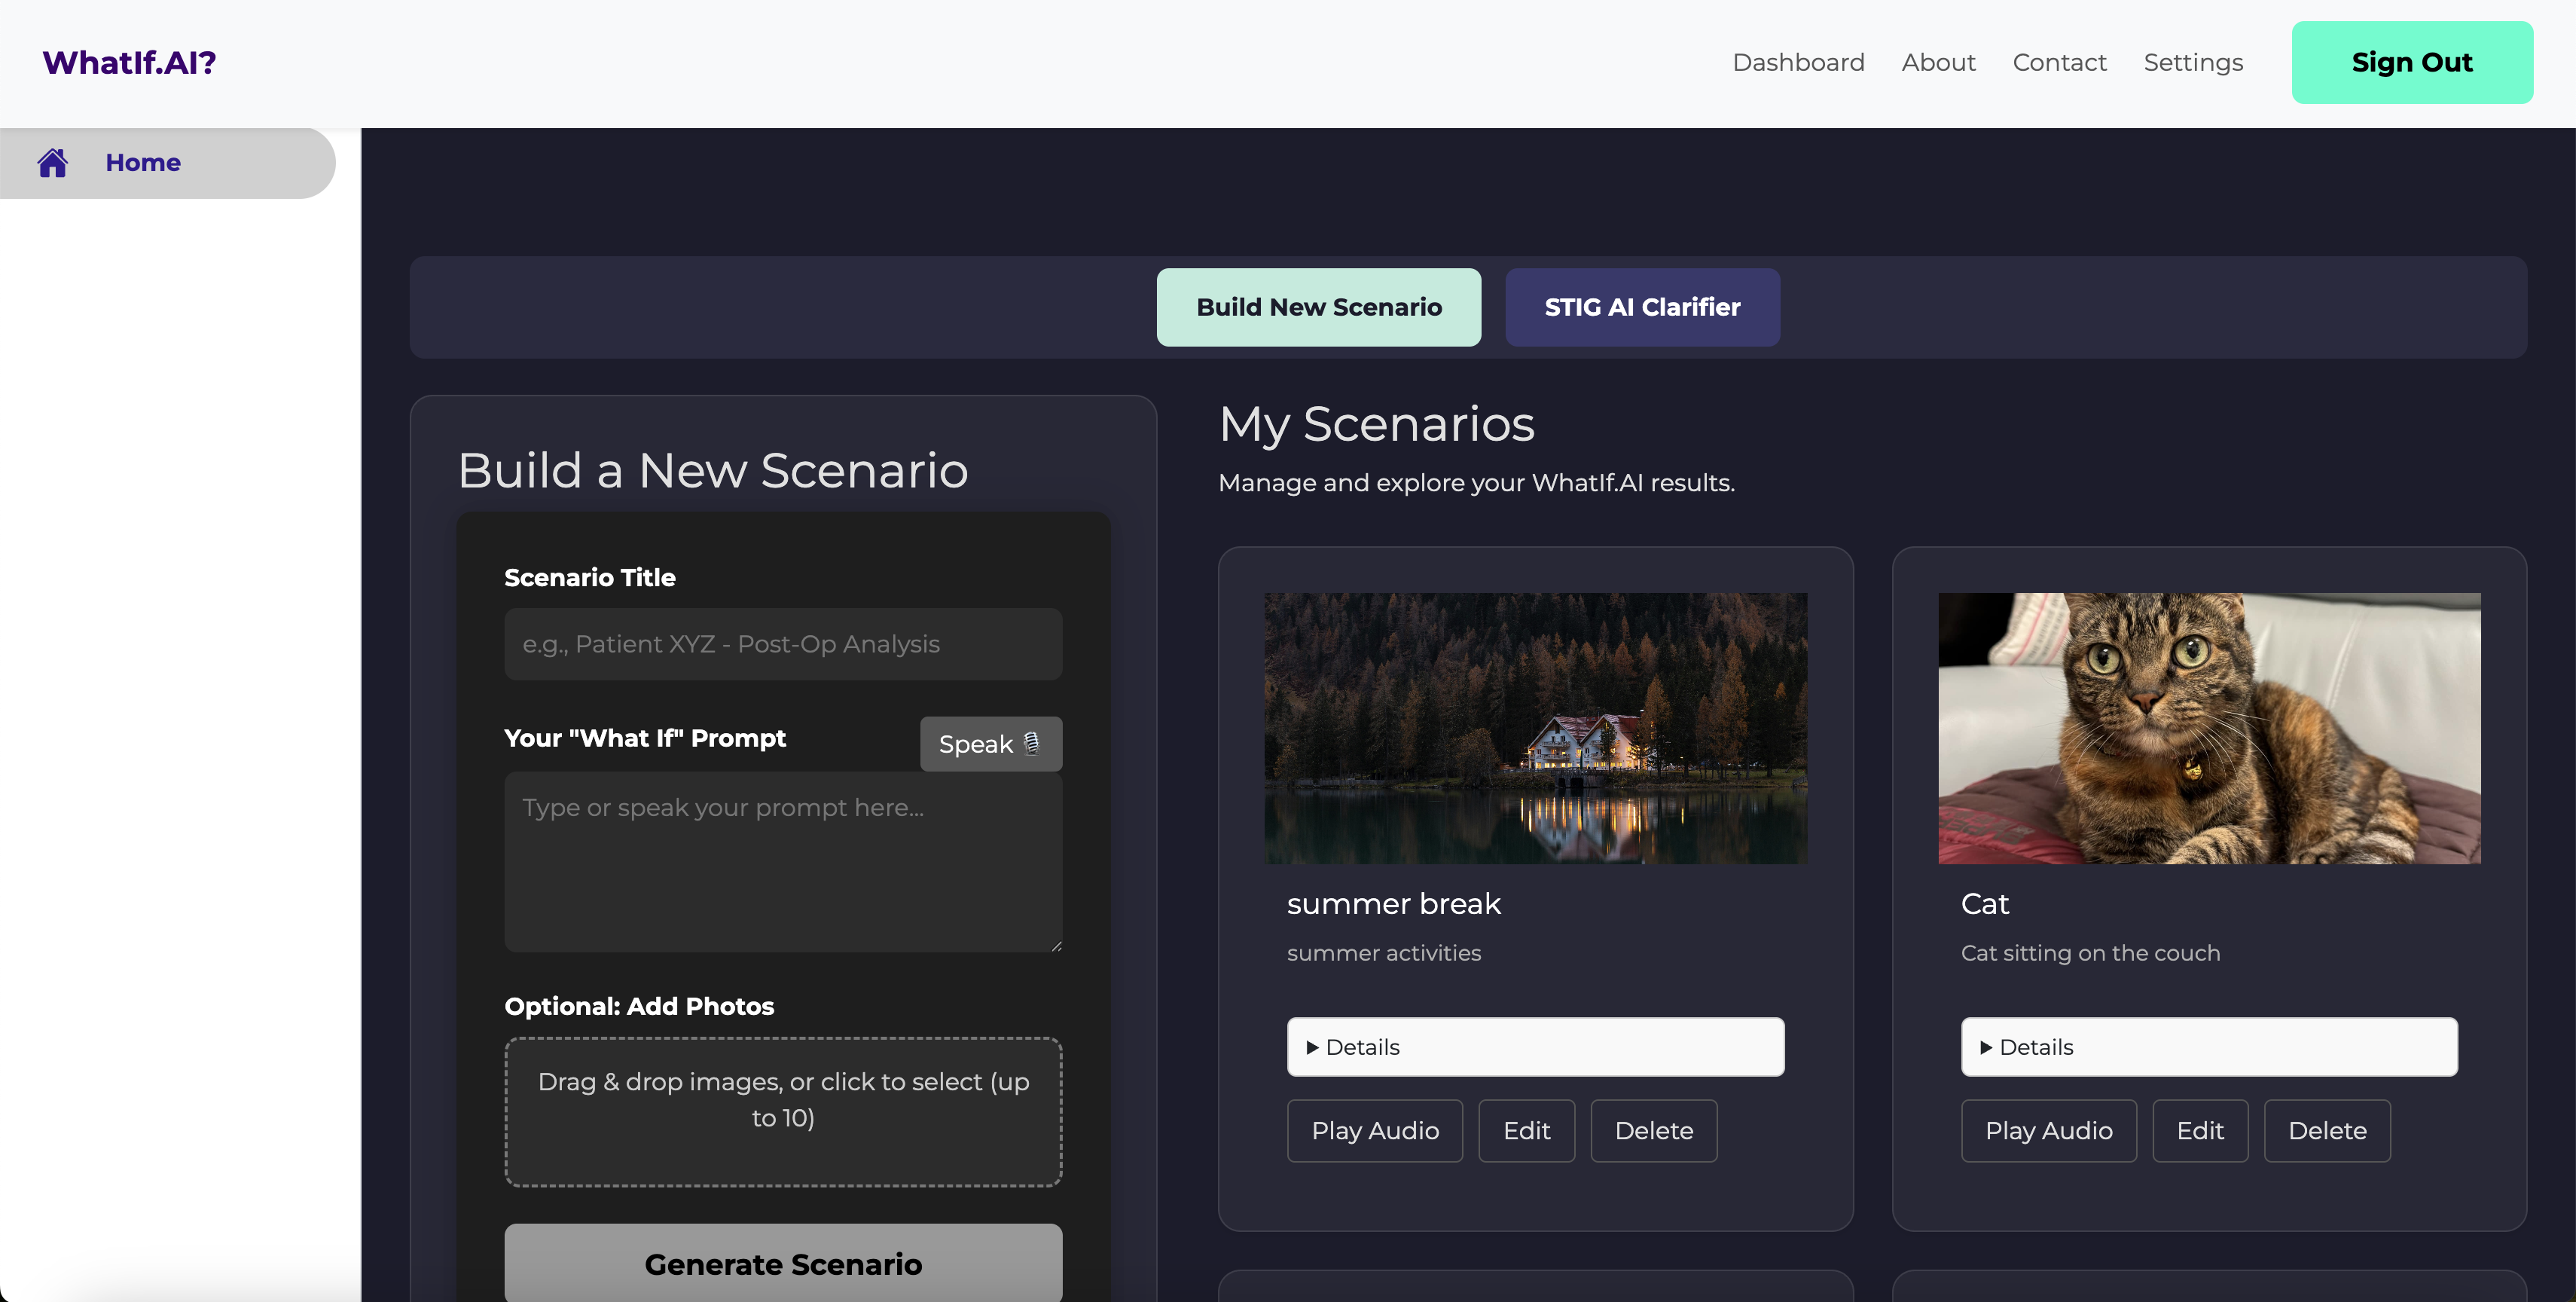The image size is (2576, 1302).
Task: Play Audio for the Cat scenario
Action: point(2048,1131)
